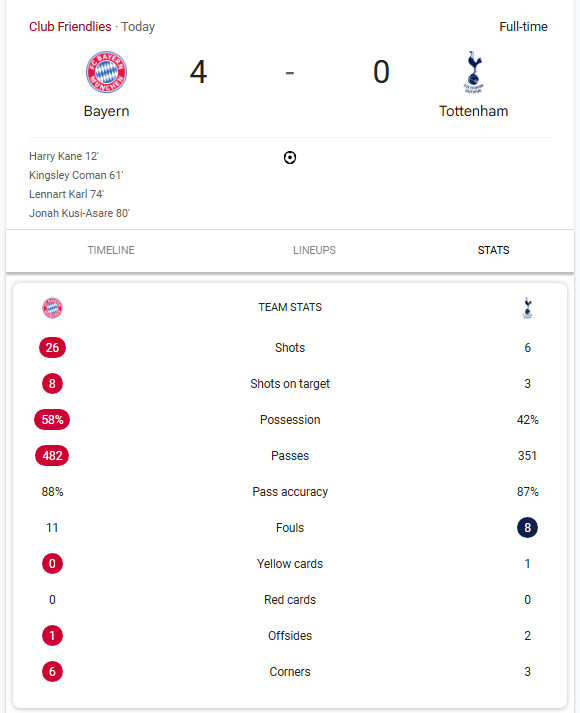Click the Bayern team name

106,111
